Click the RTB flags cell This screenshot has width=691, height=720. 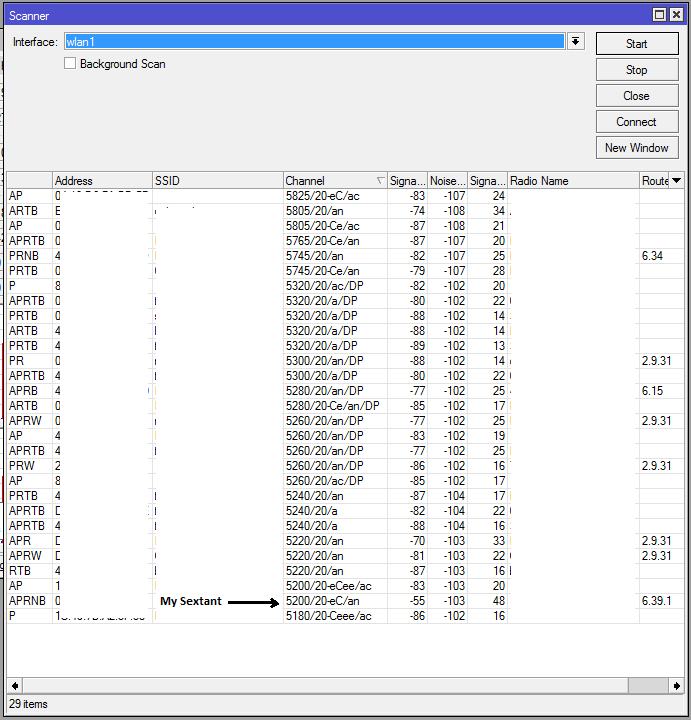point(29,571)
